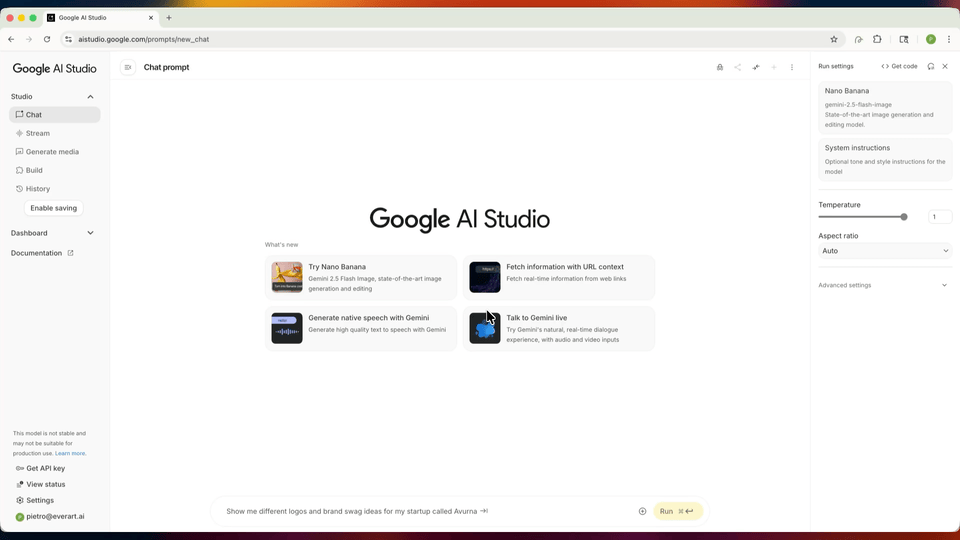Open Generate native speech with Gemini card

pyautogui.click(x=361, y=328)
